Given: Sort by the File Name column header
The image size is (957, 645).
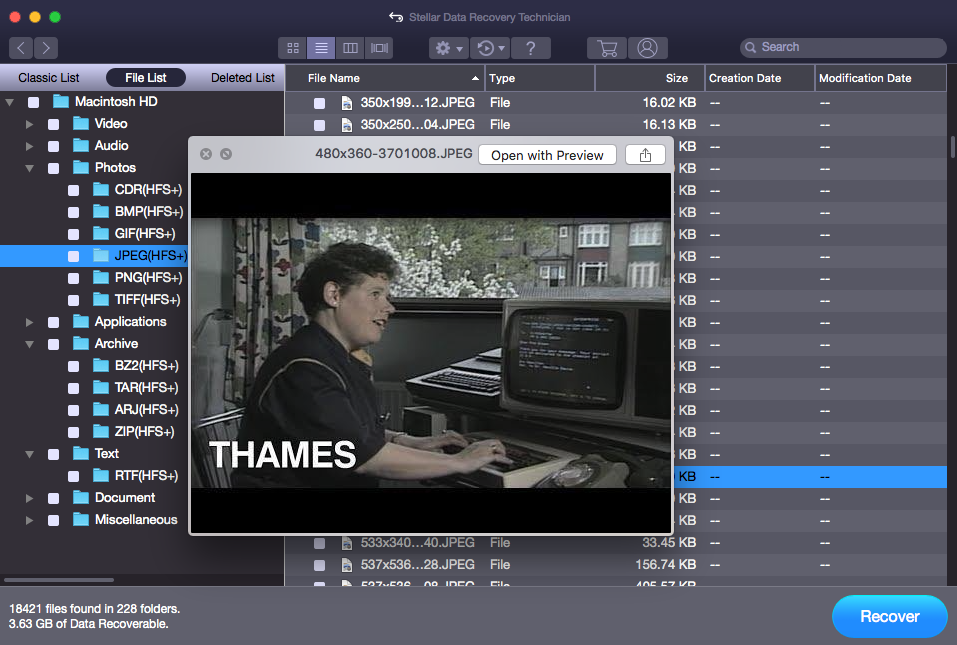Looking at the screenshot, I should click(x=385, y=78).
